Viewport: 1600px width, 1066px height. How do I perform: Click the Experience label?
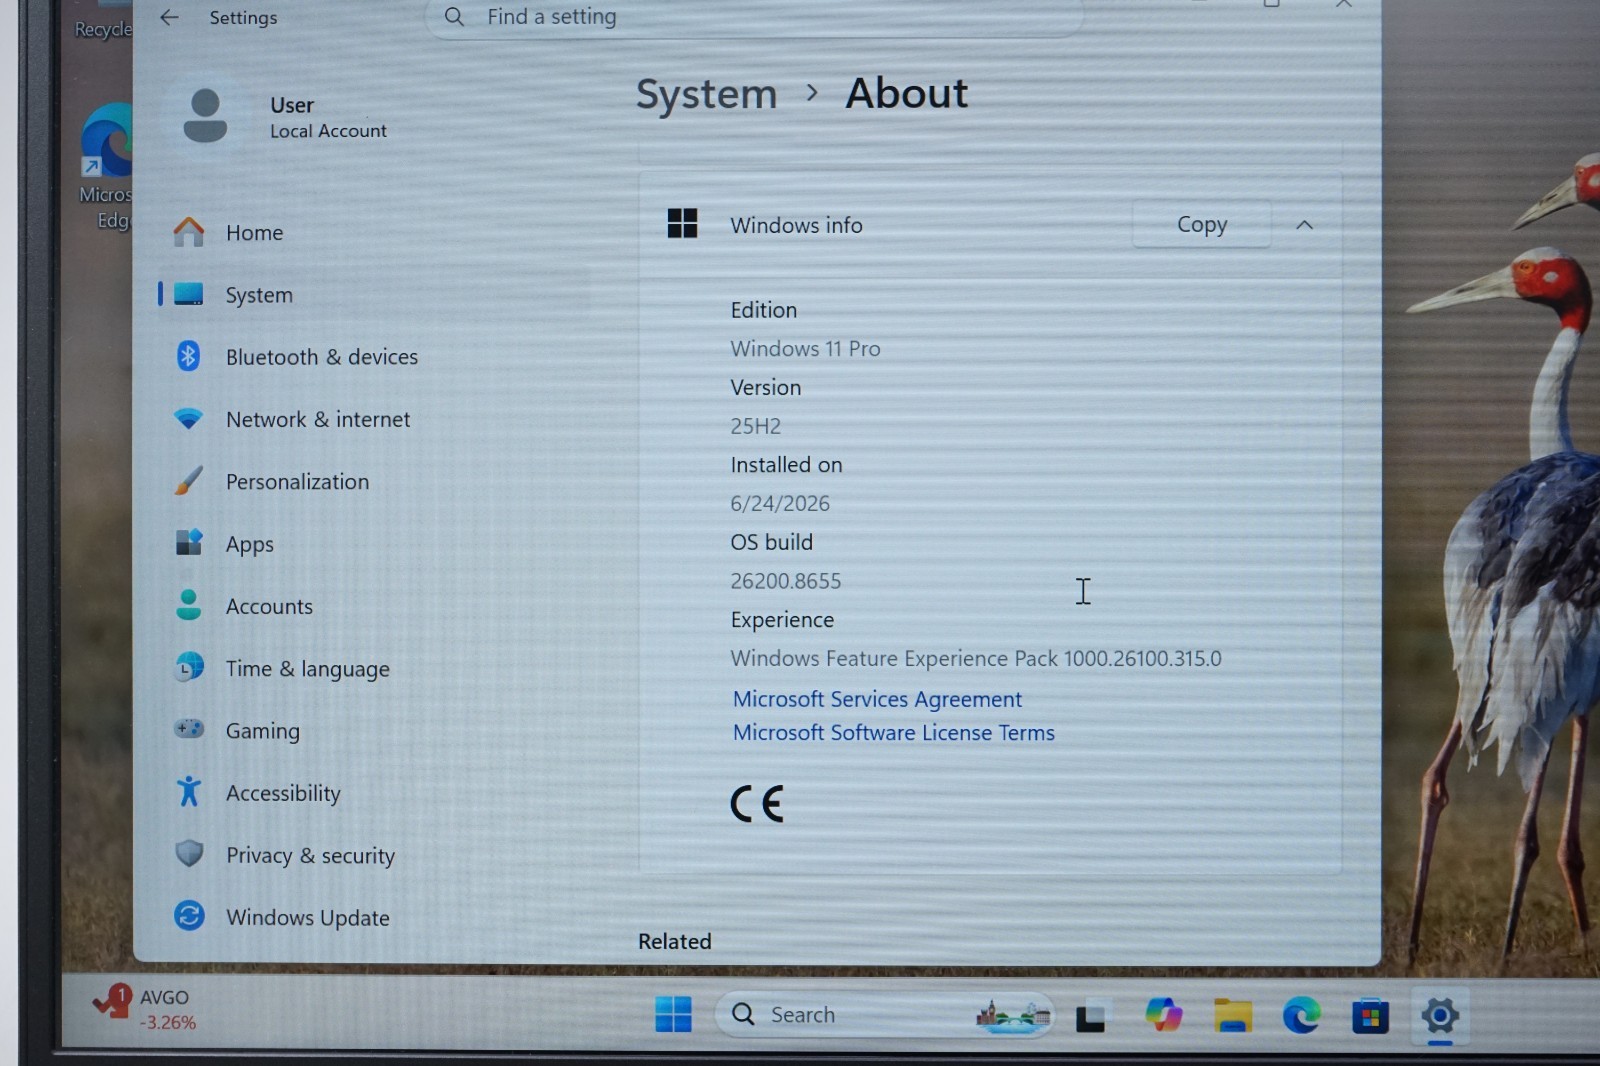782,620
